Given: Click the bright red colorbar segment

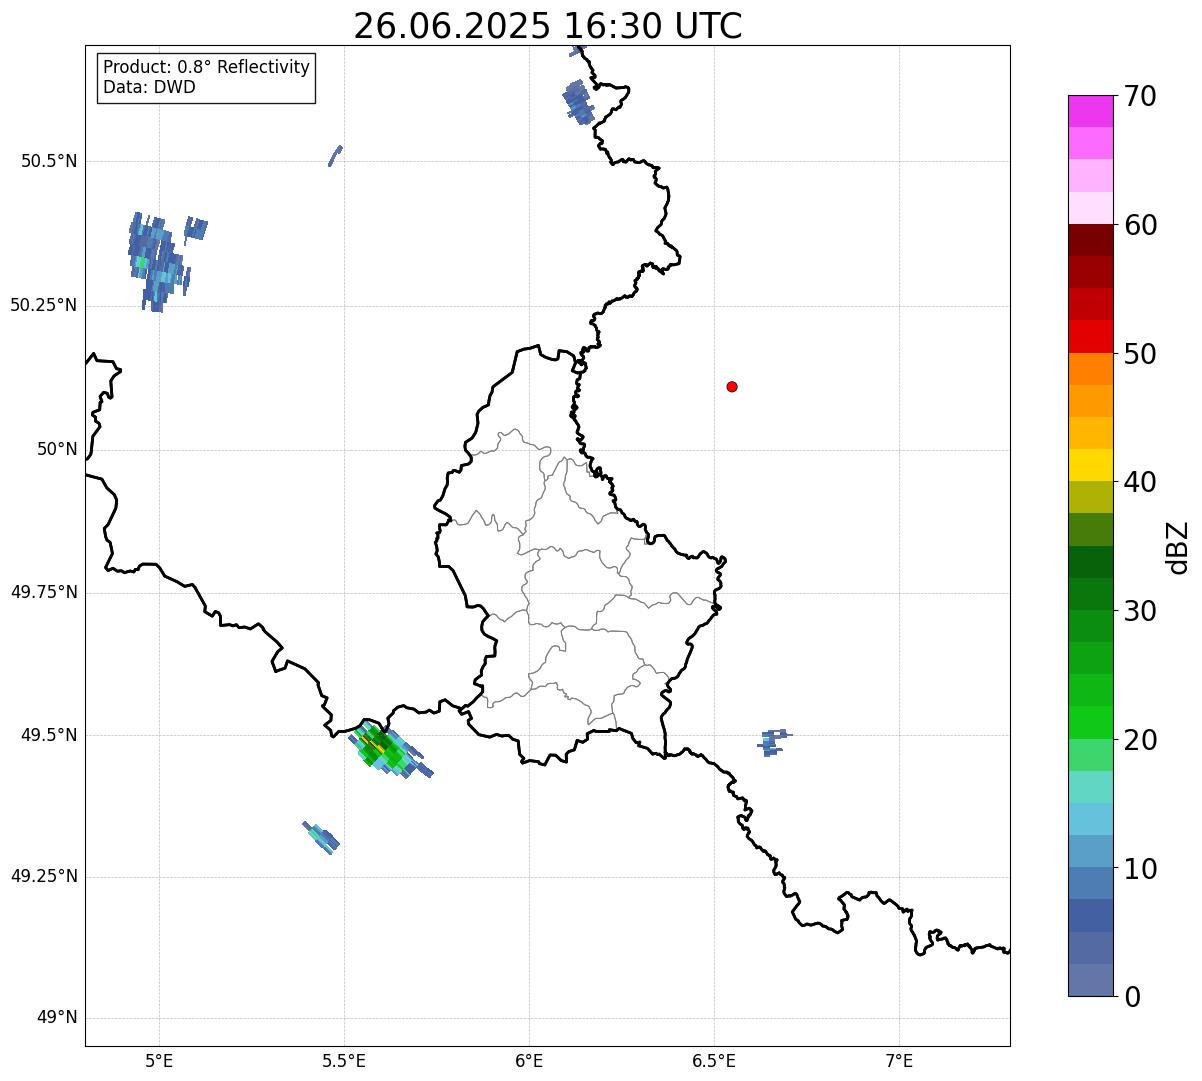Looking at the screenshot, I should pos(1090,337).
